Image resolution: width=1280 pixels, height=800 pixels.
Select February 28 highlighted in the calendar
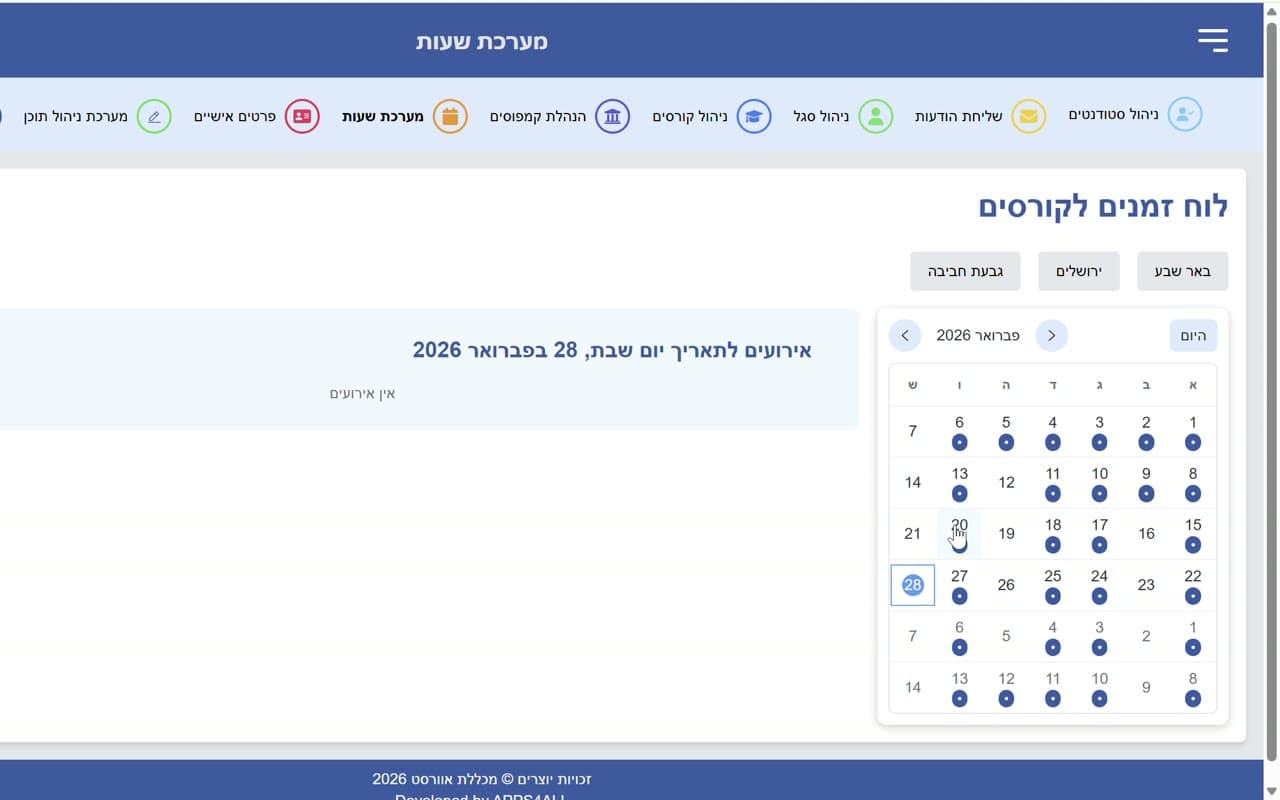(913, 585)
